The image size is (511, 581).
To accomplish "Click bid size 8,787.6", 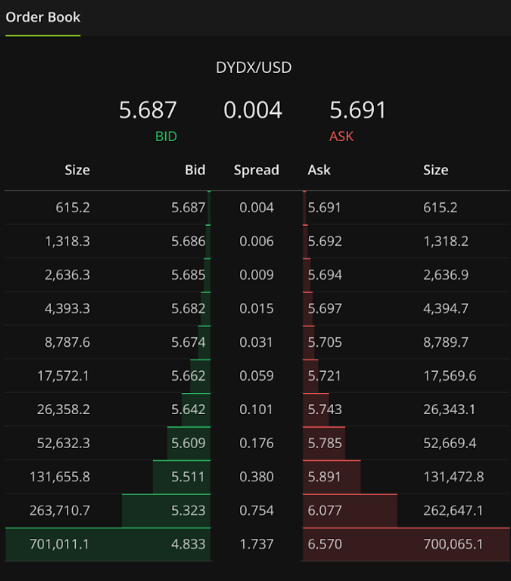I will click(x=67, y=342).
